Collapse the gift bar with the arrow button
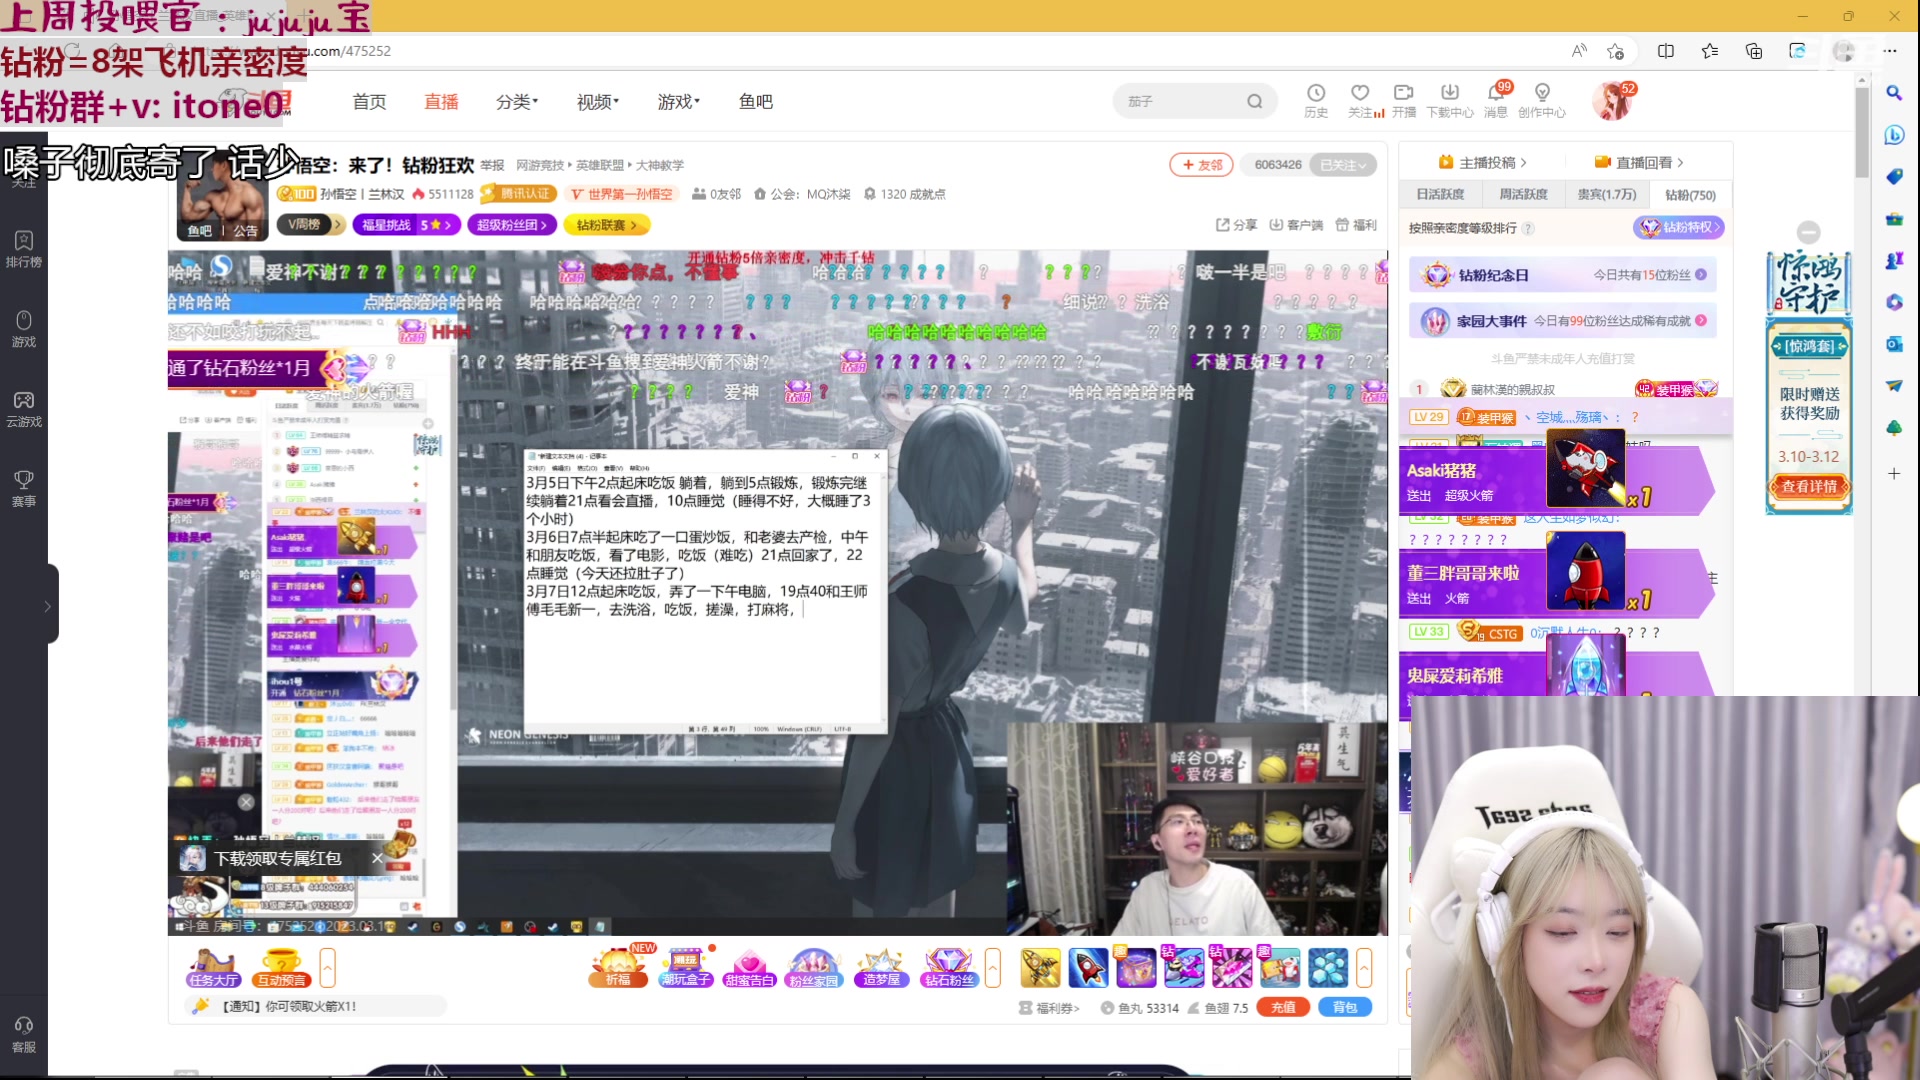Viewport: 1920px width, 1080px height. [993, 968]
